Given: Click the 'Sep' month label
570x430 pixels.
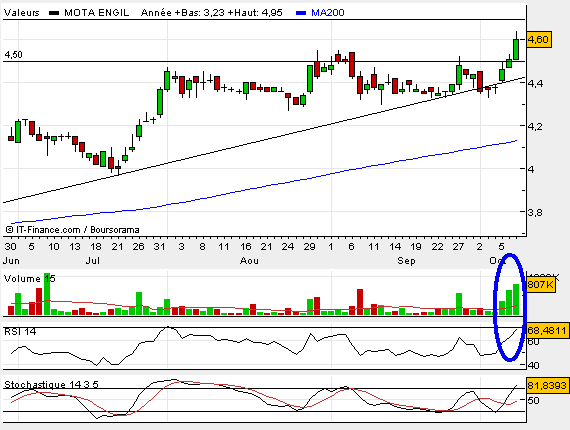Looking at the screenshot, I should (406, 261).
